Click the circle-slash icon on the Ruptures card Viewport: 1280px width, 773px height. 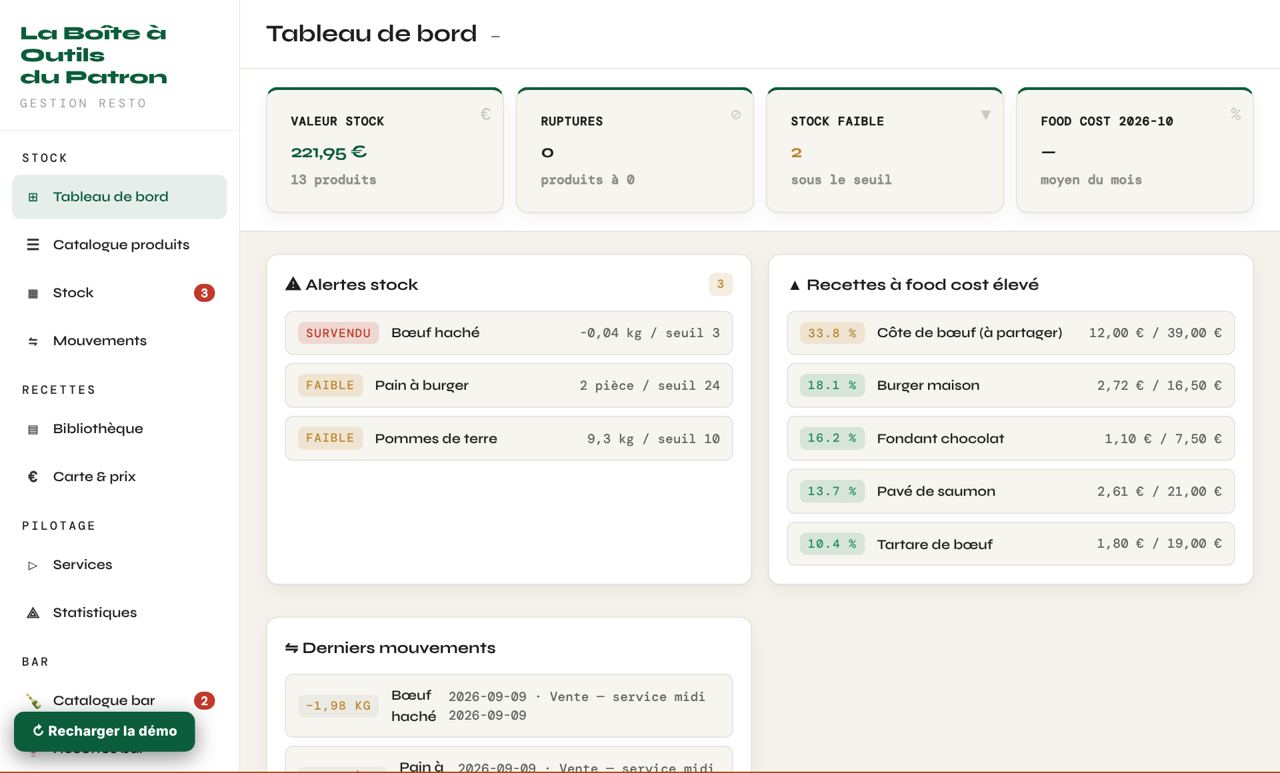pyautogui.click(x=736, y=114)
